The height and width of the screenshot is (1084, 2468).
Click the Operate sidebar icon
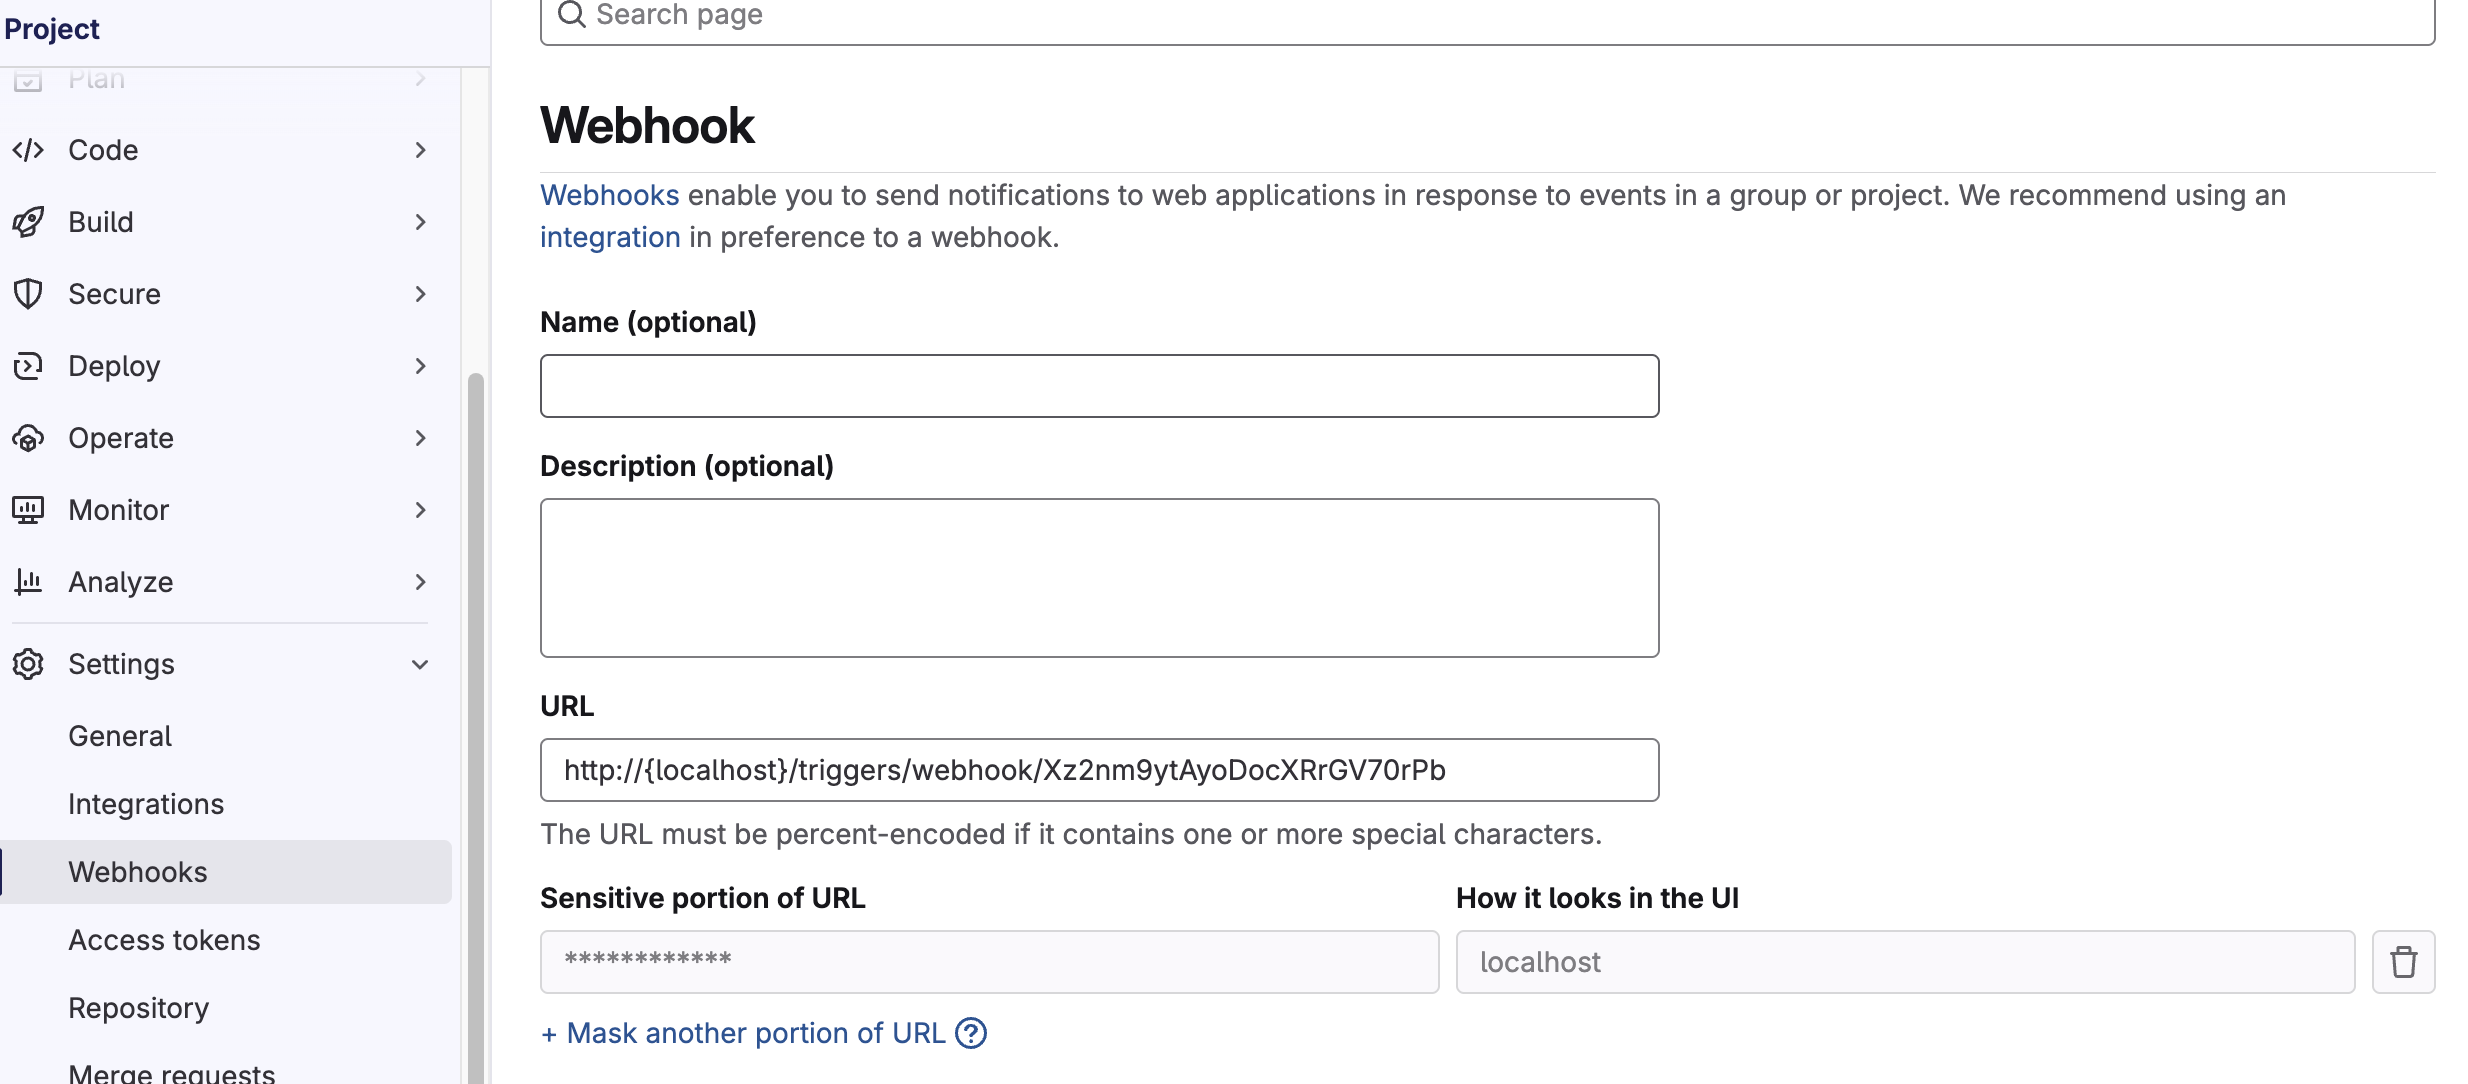(28, 438)
